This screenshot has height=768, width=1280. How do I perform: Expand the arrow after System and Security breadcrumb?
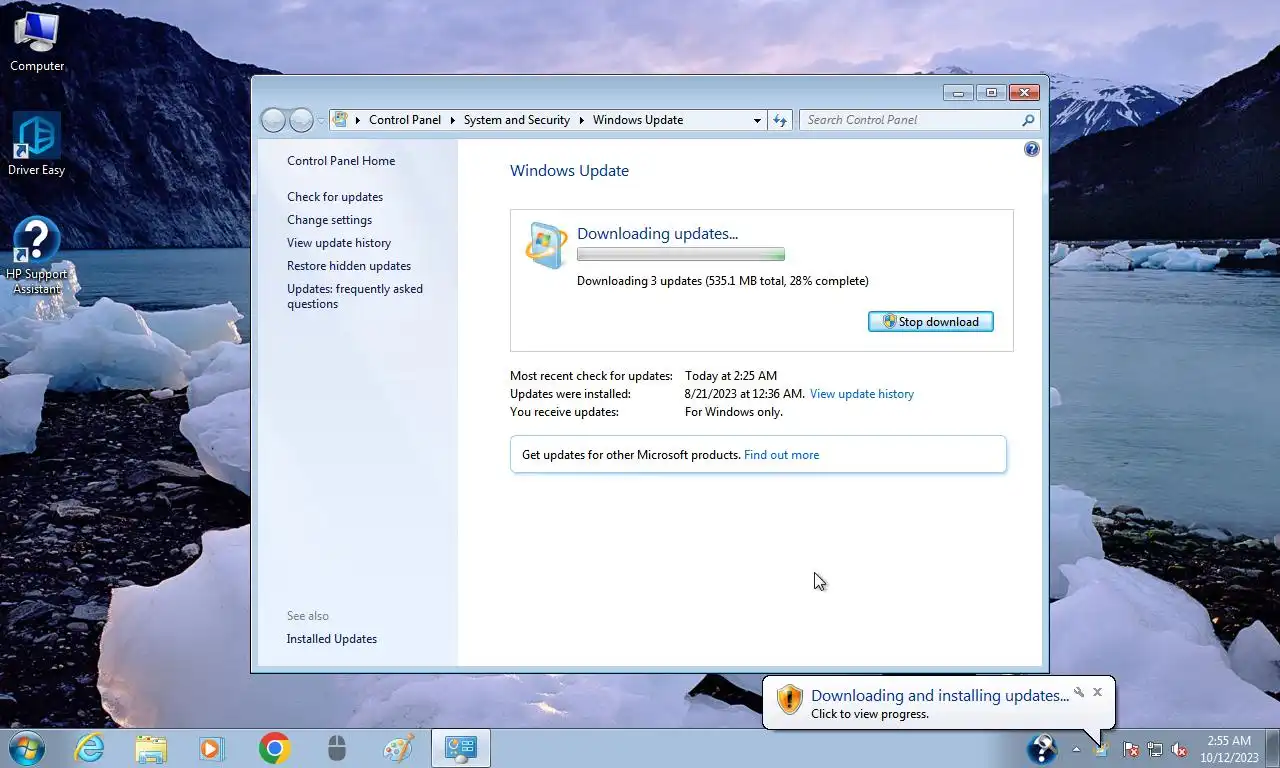click(x=581, y=120)
